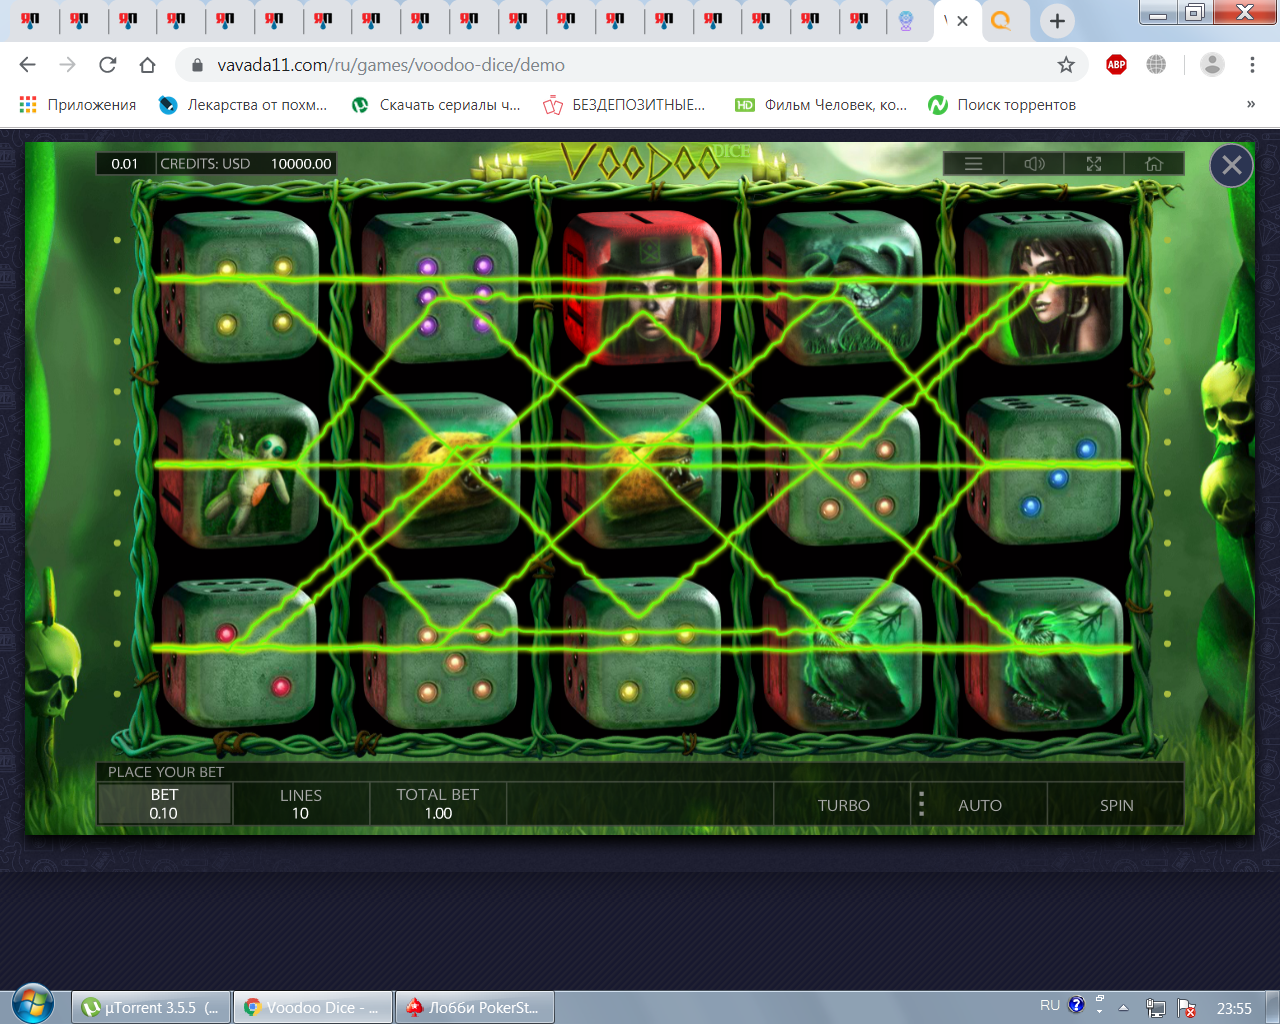Viewport: 1280px width, 1024px height.
Task: Switch to µTorrent 3.5.5 taskbar item
Action: coord(151,1007)
